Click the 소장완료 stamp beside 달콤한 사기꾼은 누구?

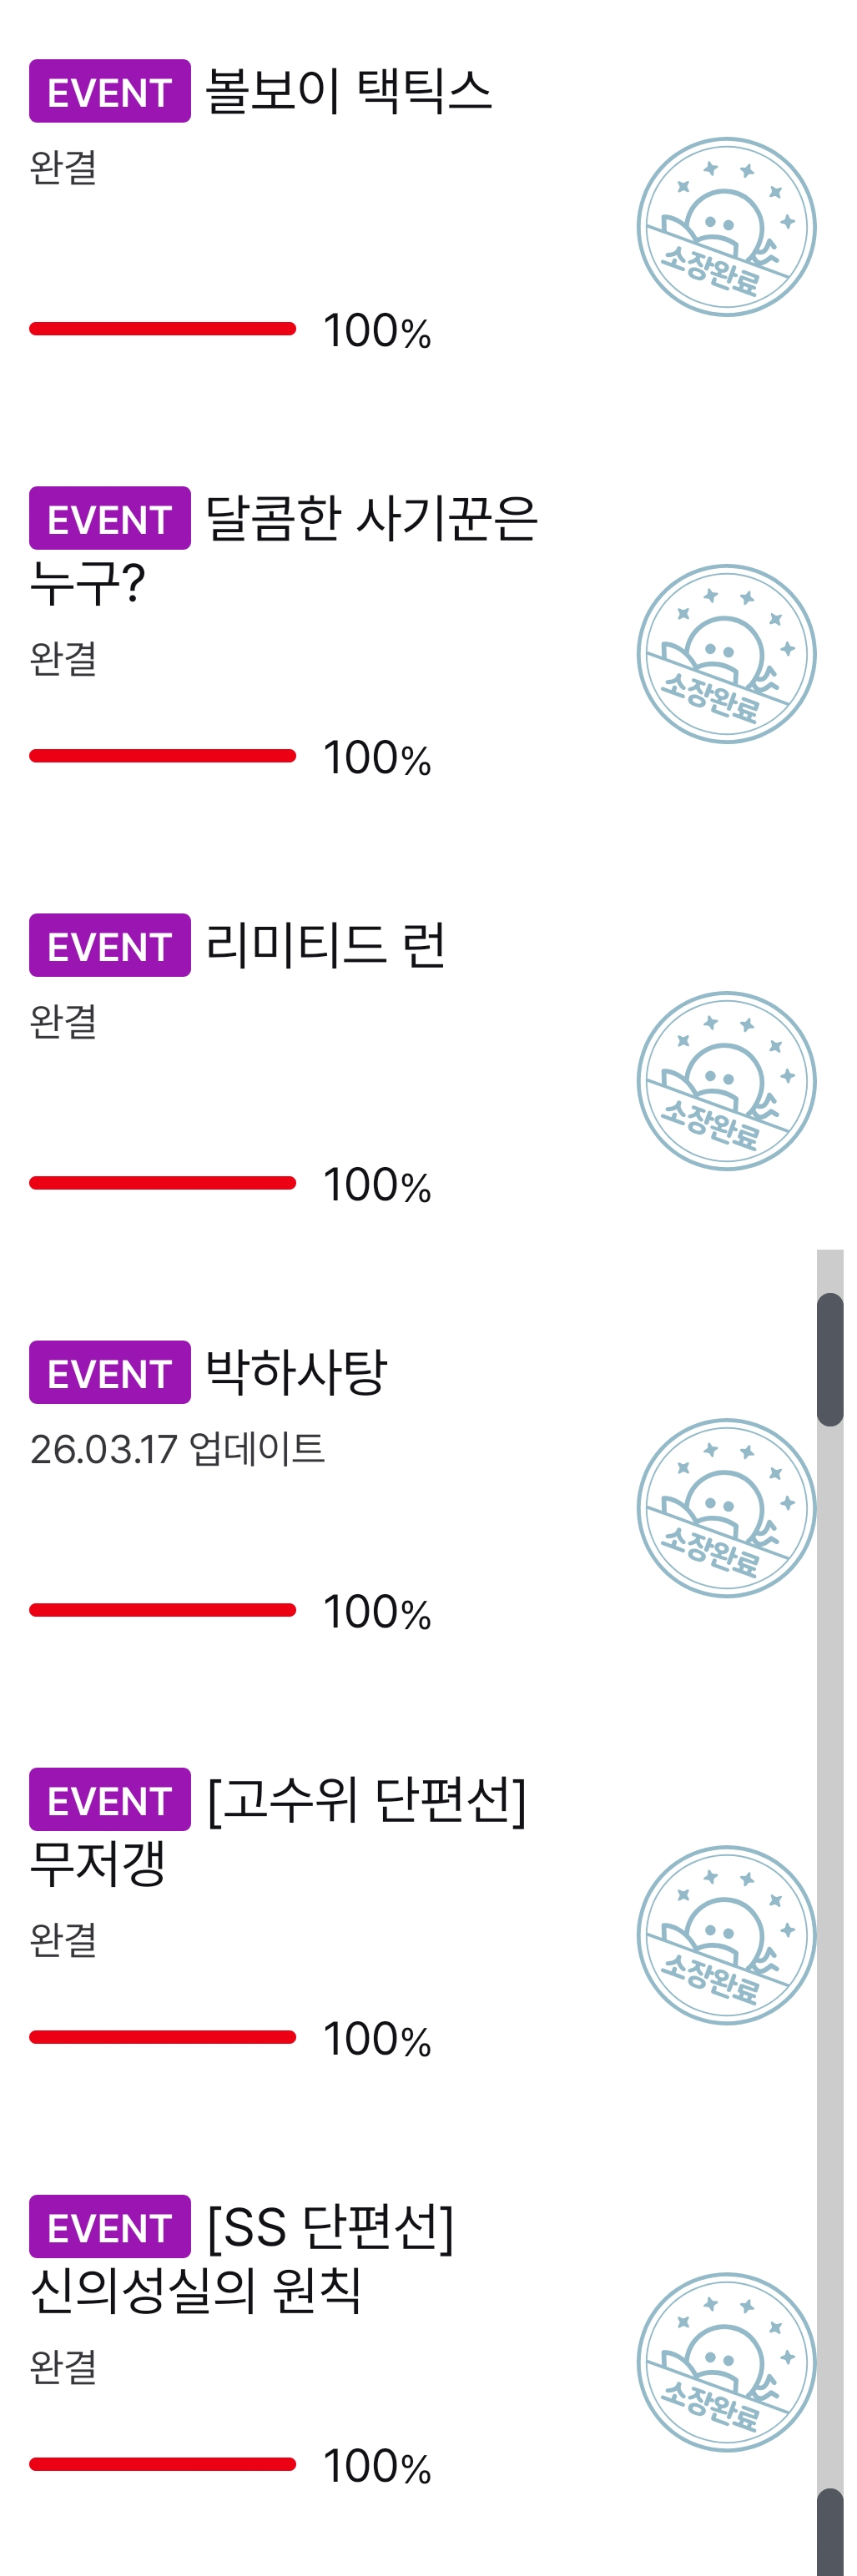726,654
